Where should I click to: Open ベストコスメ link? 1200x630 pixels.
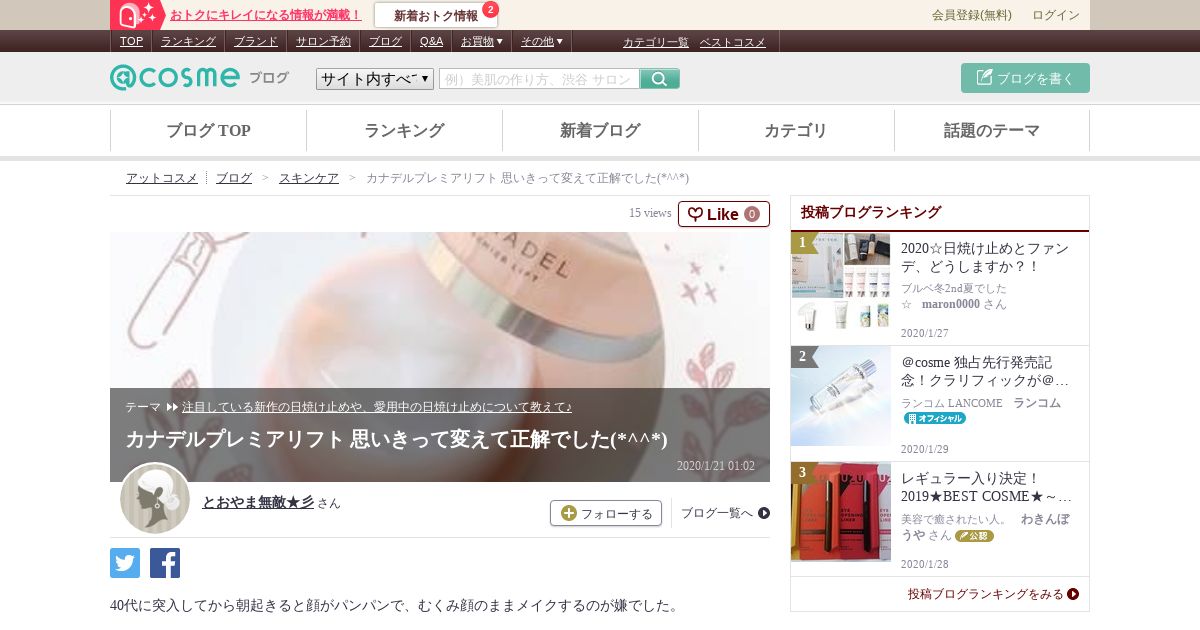[x=732, y=42]
